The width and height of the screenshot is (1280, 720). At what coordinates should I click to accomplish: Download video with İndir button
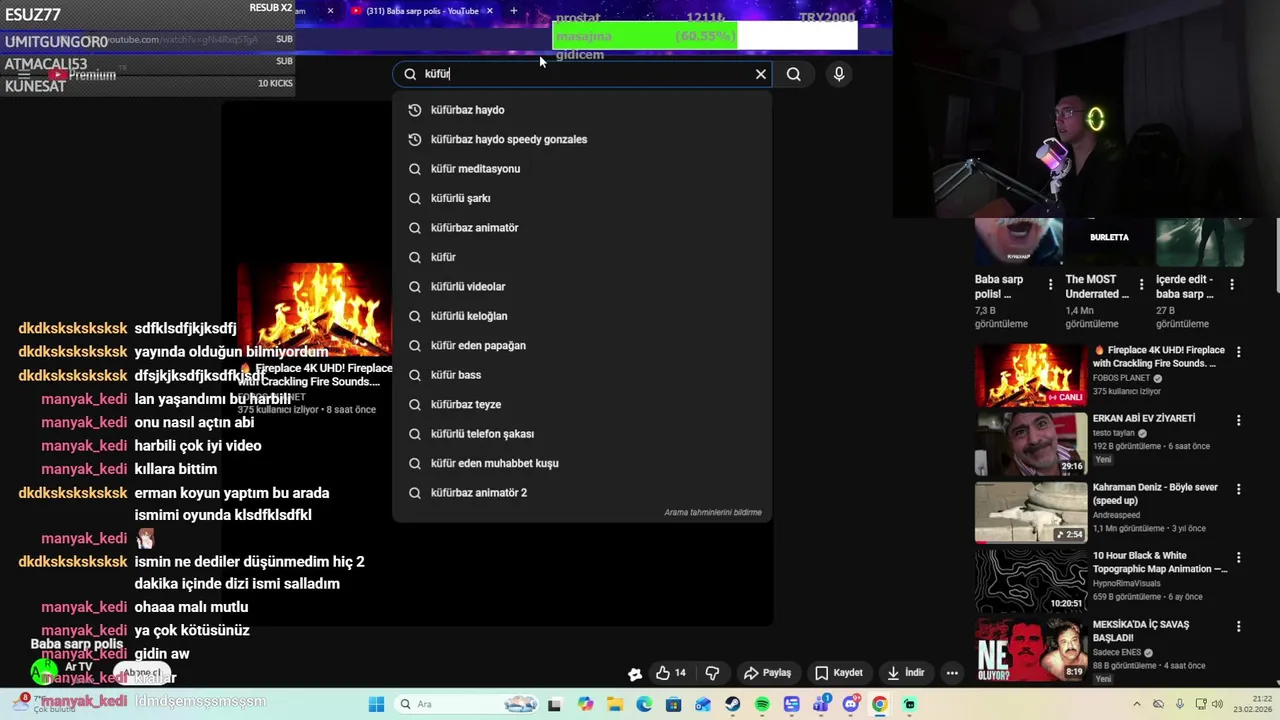pyautogui.click(x=905, y=673)
